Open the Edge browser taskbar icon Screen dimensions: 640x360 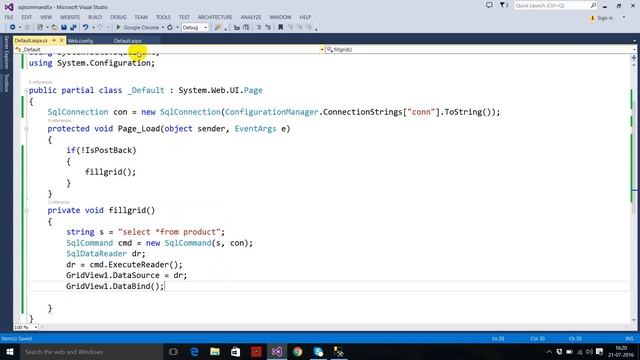pos(194,352)
